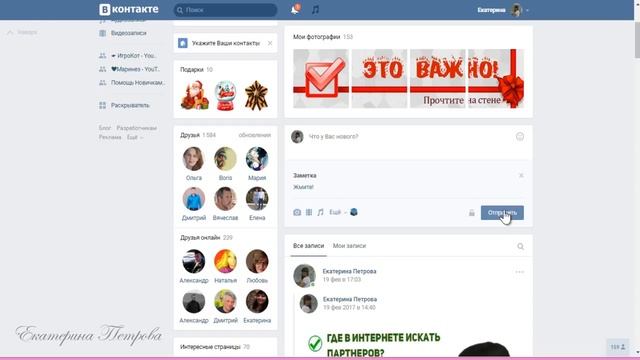Viewport: 640px width, 360px height.
Task: Open the Мои фотографии header
Action: (x=322, y=37)
